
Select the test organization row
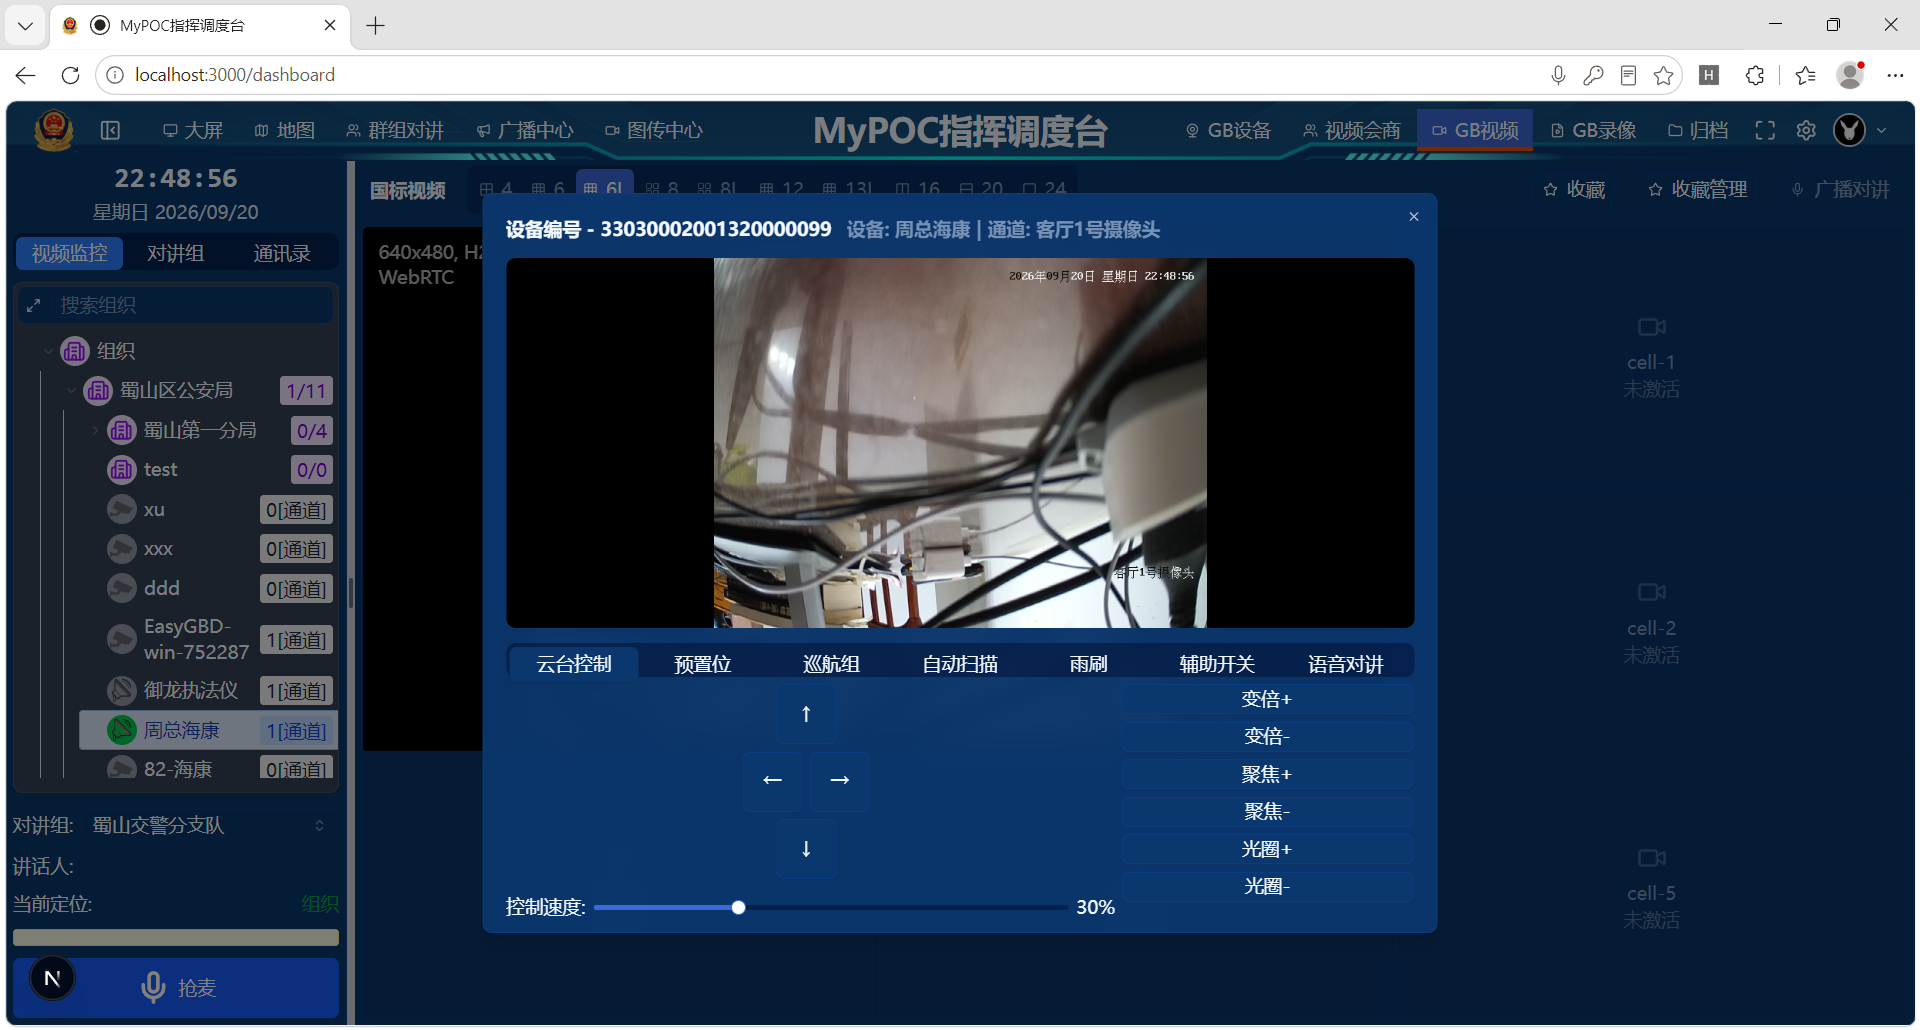208,470
